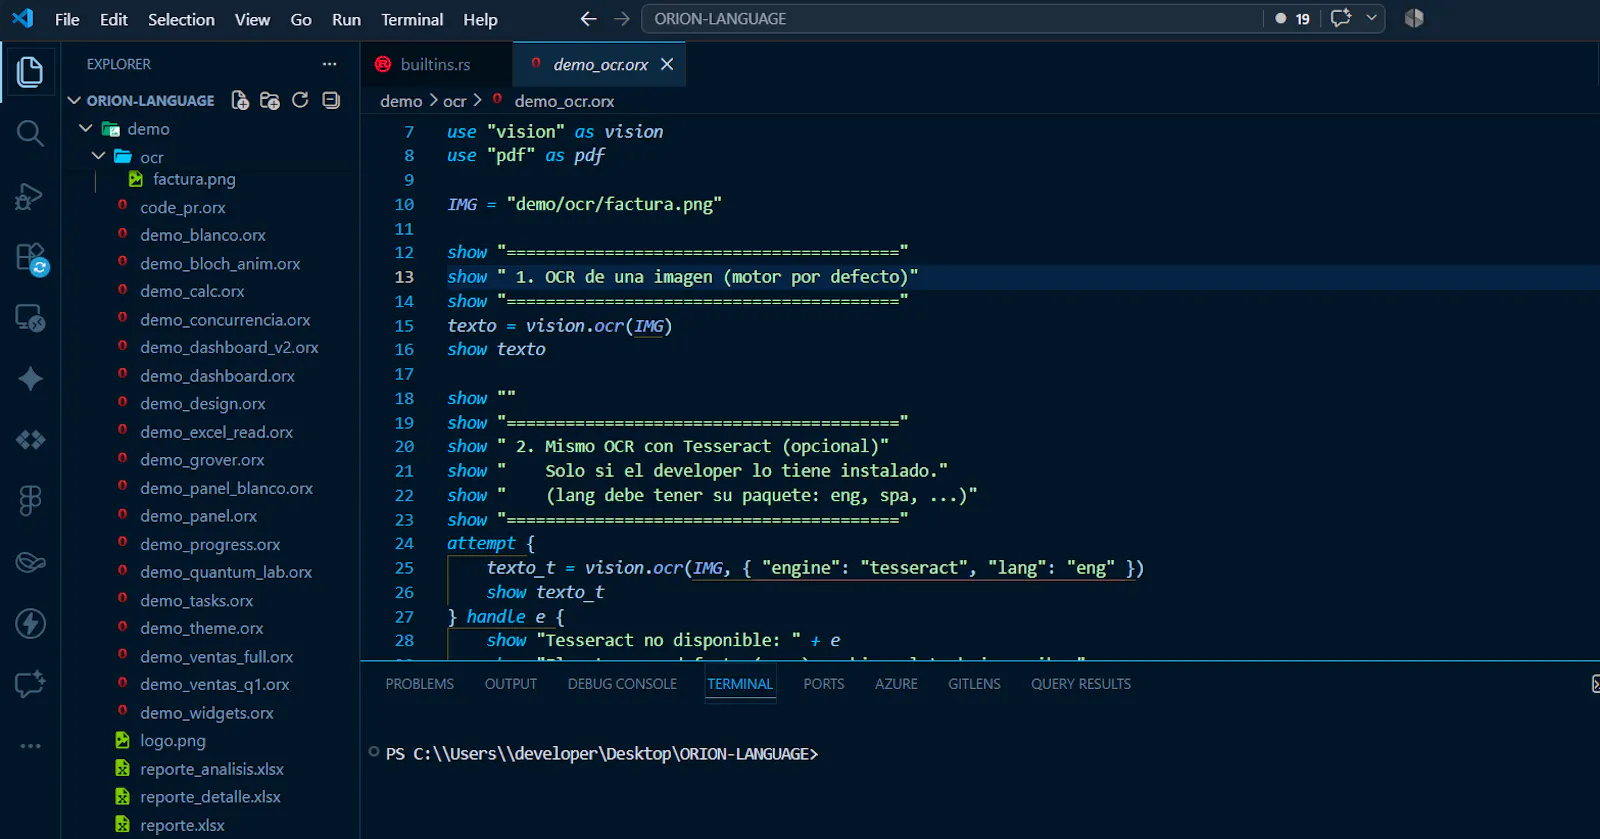This screenshot has width=1600, height=839.
Task: Switch to the OUTPUT panel tab
Action: click(x=511, y=684)
